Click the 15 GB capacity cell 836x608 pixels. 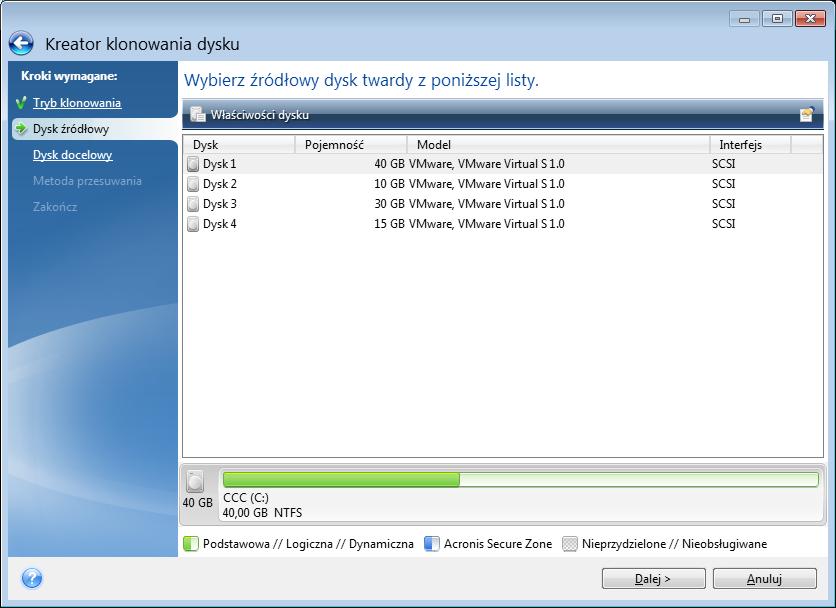tap(389, 224)
